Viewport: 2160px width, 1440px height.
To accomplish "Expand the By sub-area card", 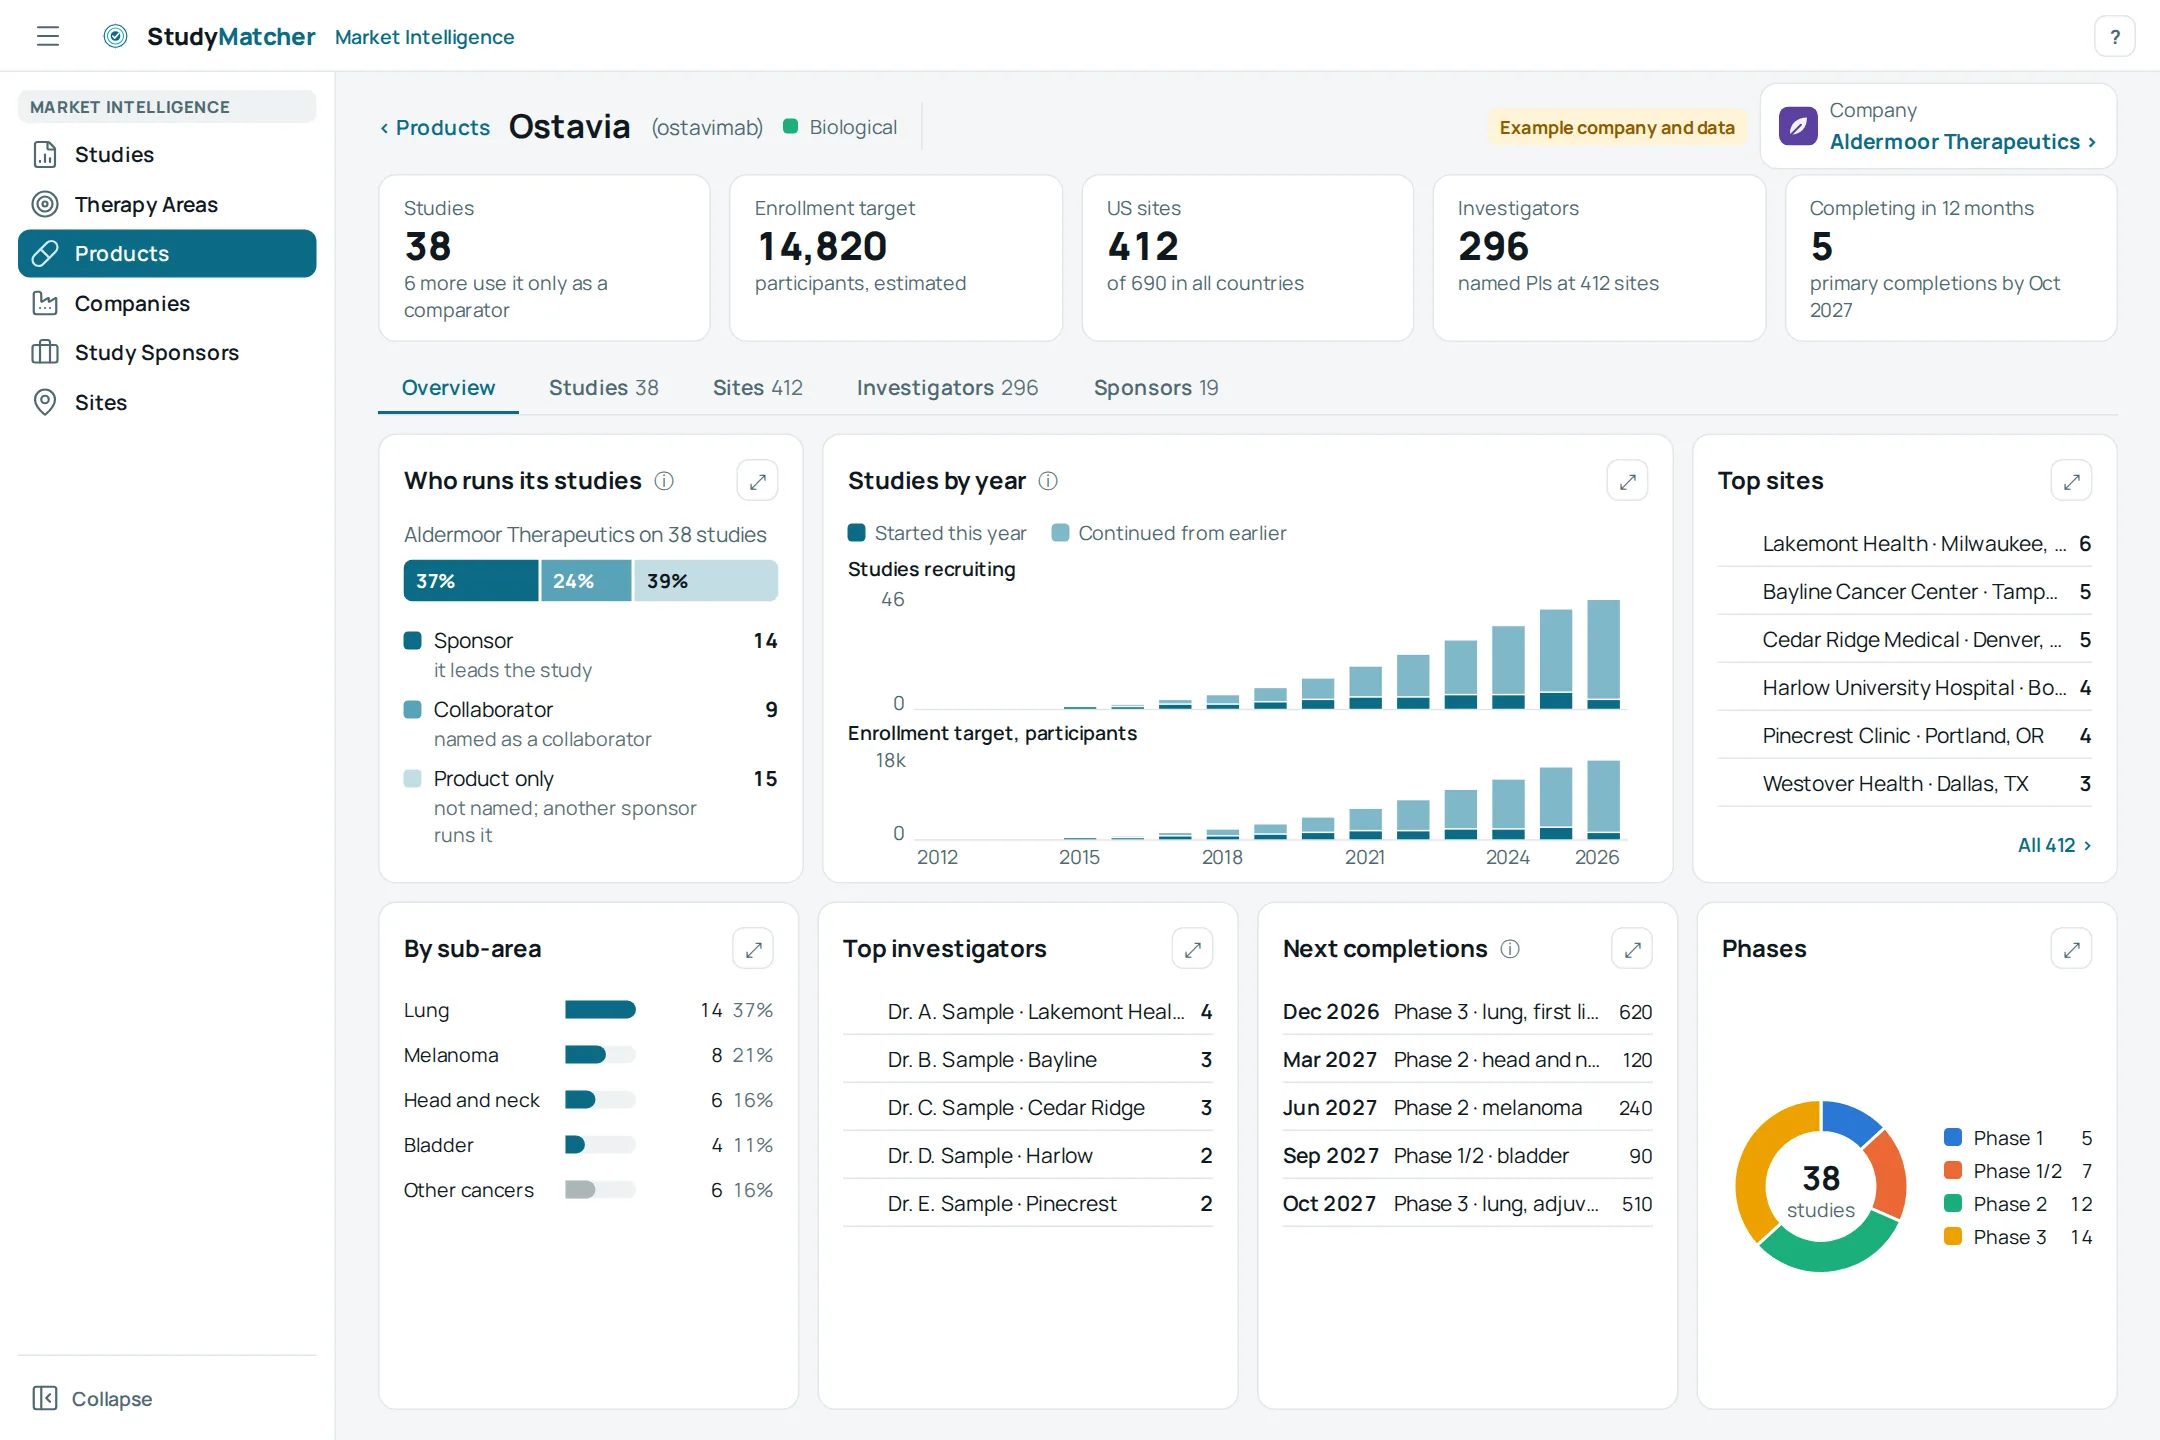I will pos(753,949).
